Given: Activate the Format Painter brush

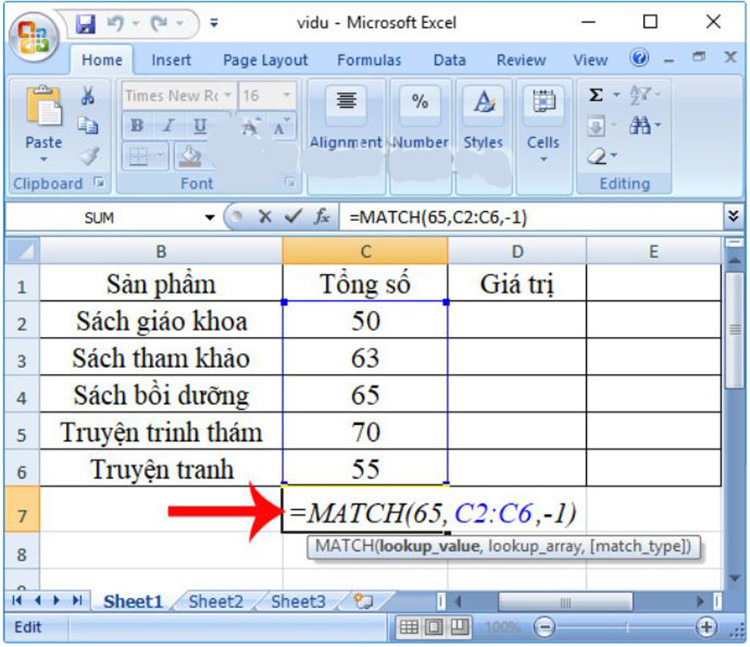Looking at the screenshot, I should [89, 155].
